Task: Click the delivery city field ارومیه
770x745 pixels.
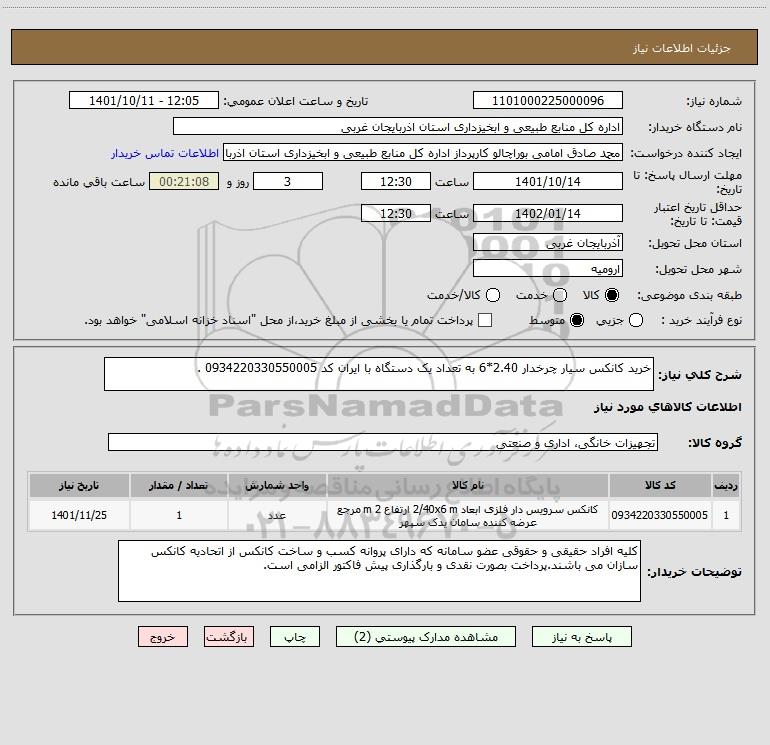Action: click(x=548, y=269)
